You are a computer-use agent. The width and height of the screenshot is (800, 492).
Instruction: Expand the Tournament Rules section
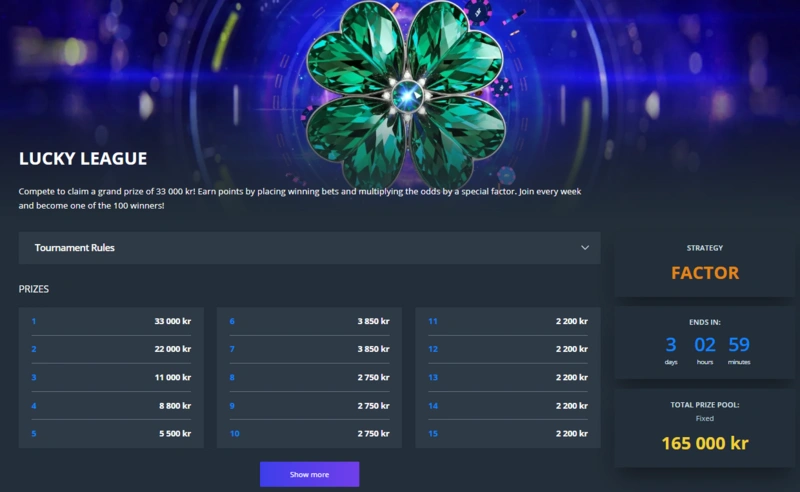click(x=309, y=248)
